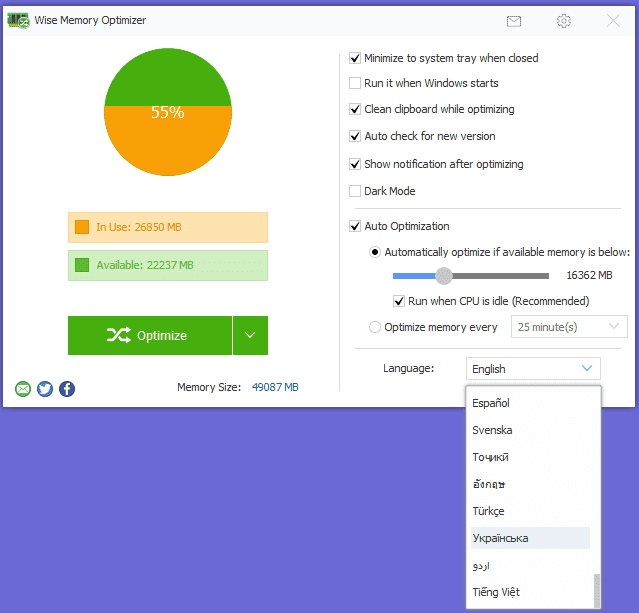Click the orange In Use color square
This screenshot has height=613, width=639.
(x=82, y=227)
